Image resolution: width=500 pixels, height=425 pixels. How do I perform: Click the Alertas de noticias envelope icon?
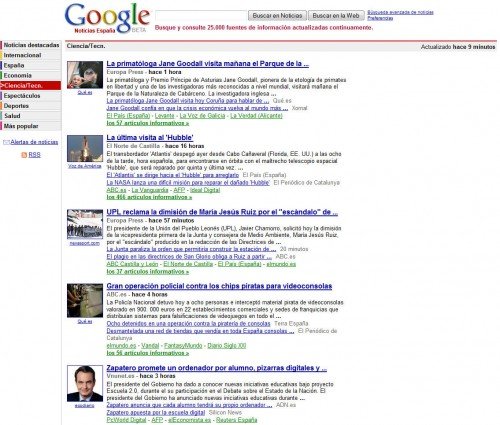pos(6,142)
